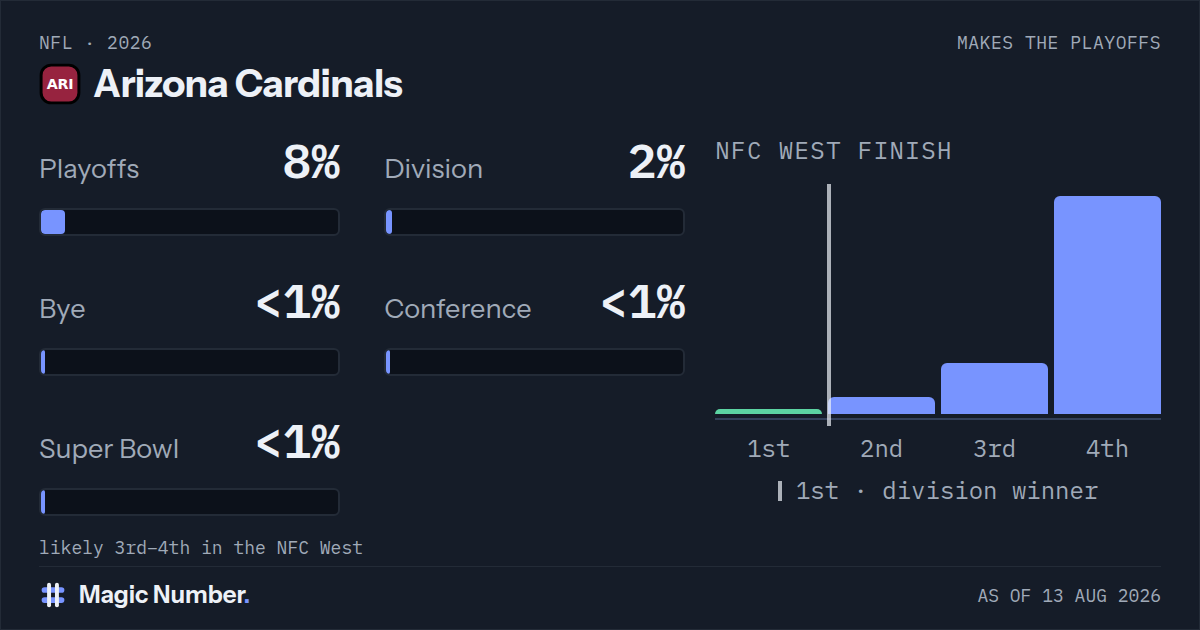
Task: Click the division winner legend marker
Action: (x=780, y=491)
